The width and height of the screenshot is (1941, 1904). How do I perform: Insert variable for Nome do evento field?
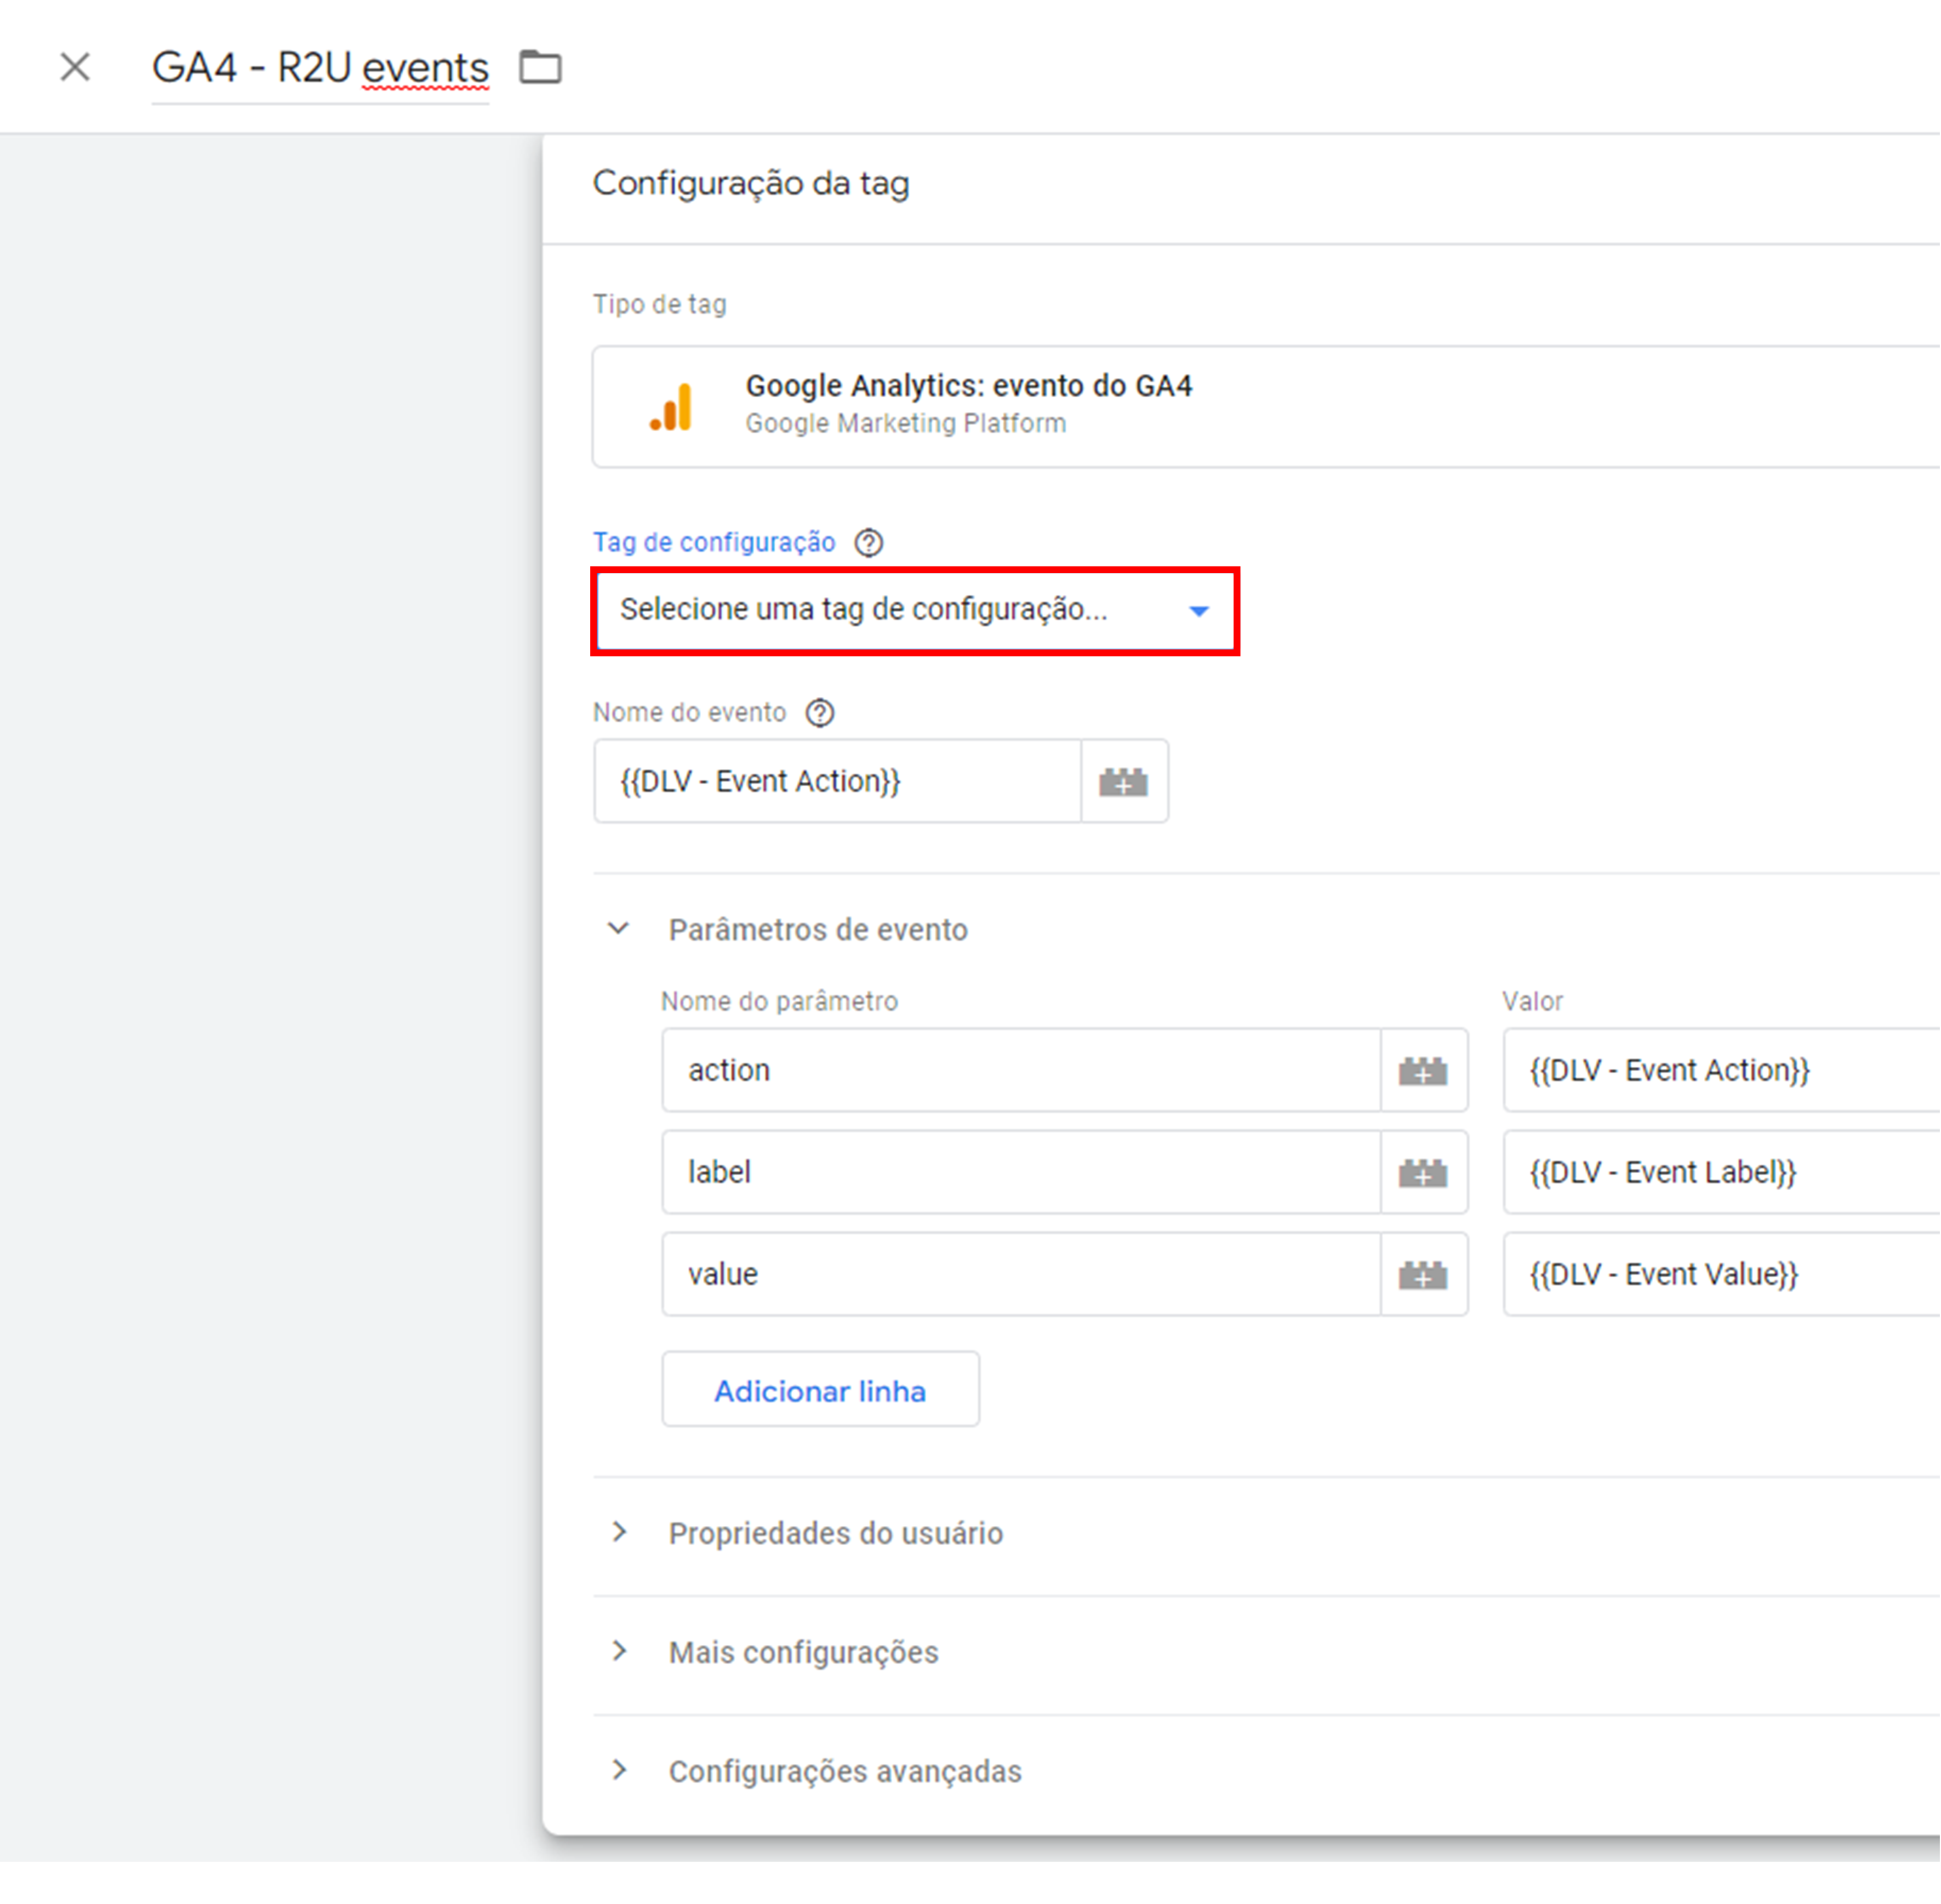(1125, 781)
